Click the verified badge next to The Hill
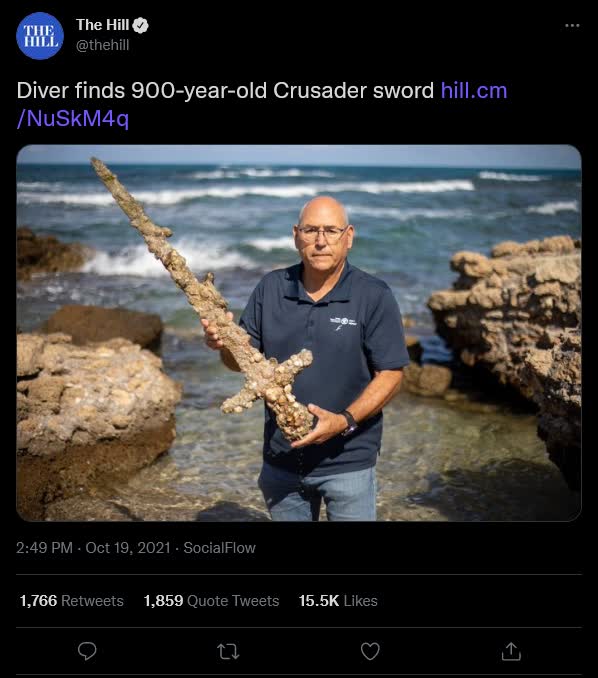The image size is (598, 678). click(x=140, y=26)
